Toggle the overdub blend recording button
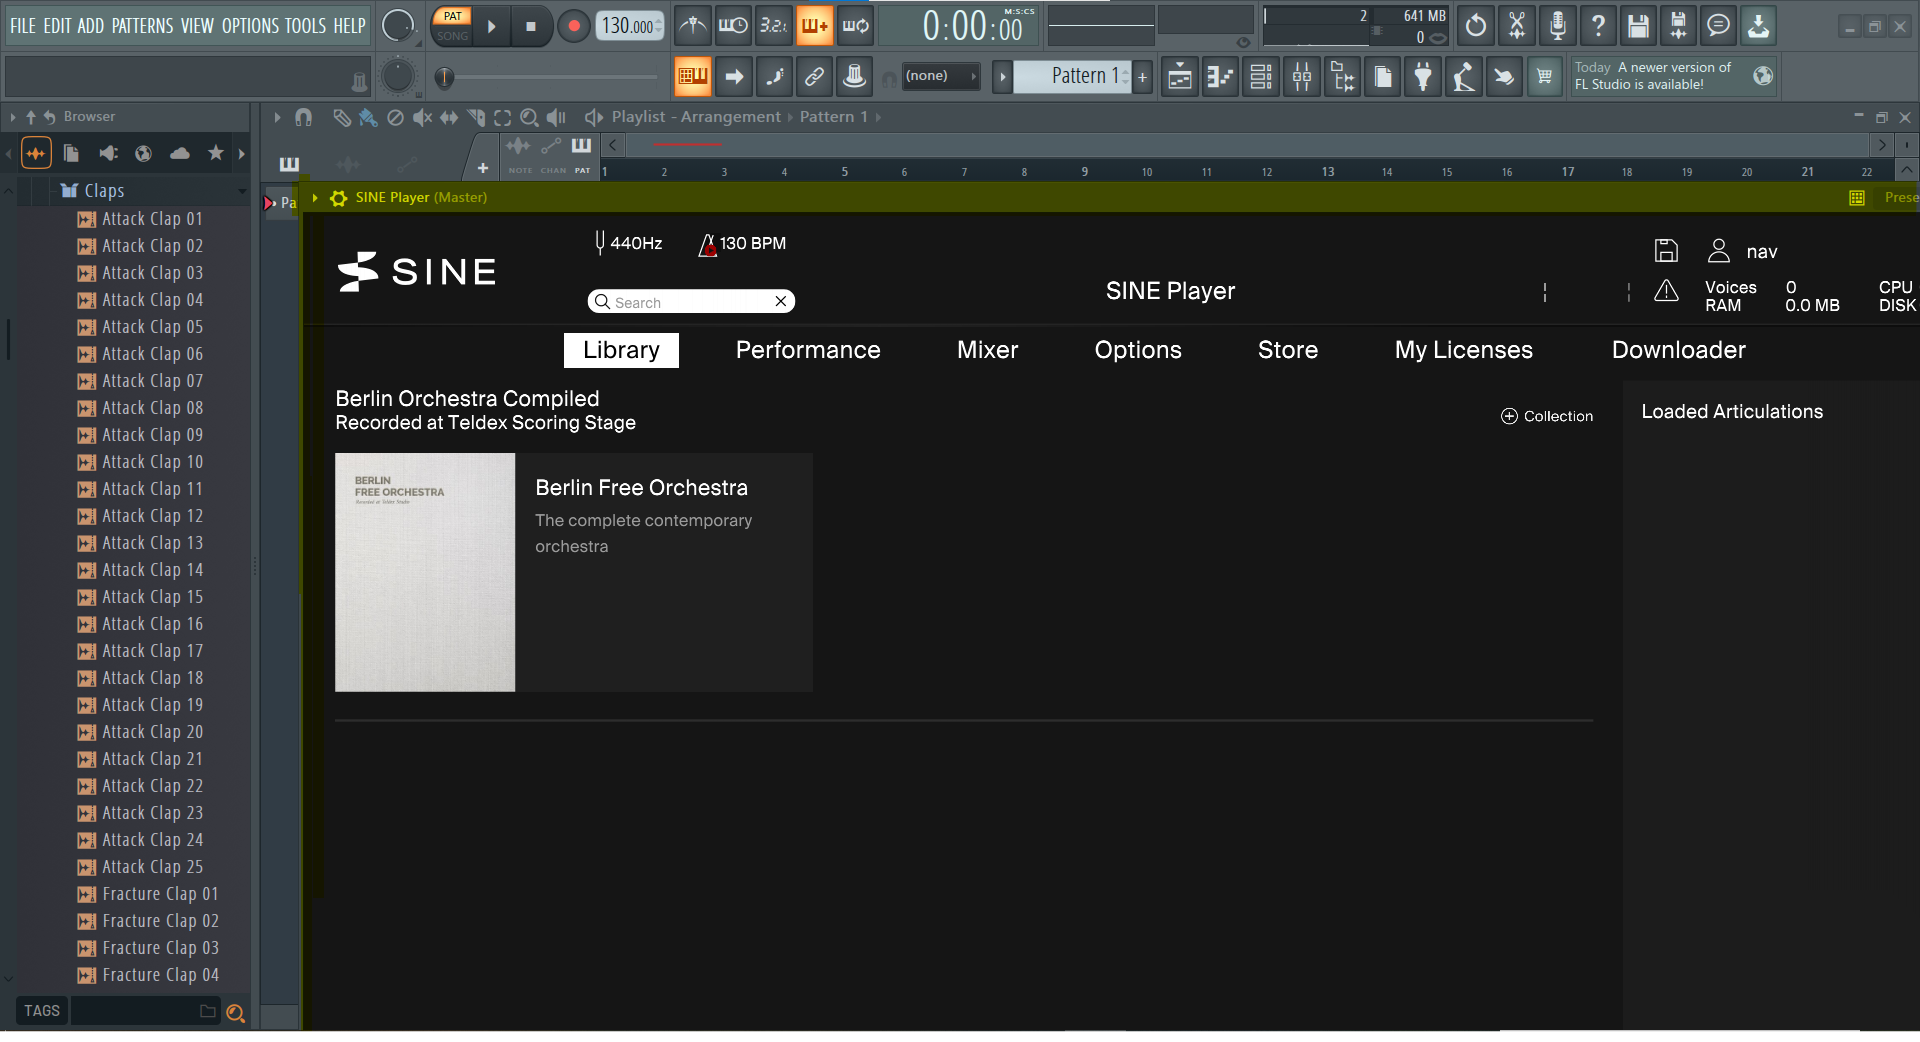Image resolution: width=1920 pixels, height=1042 pixels. [x=814, y=26]
